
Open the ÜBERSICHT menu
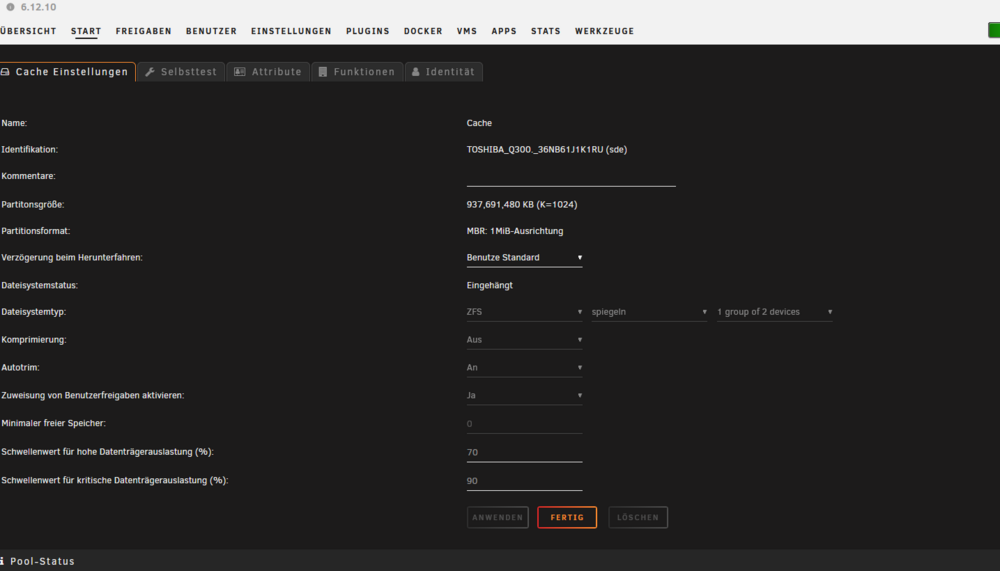pyautogui.click(x=28, y=31)
